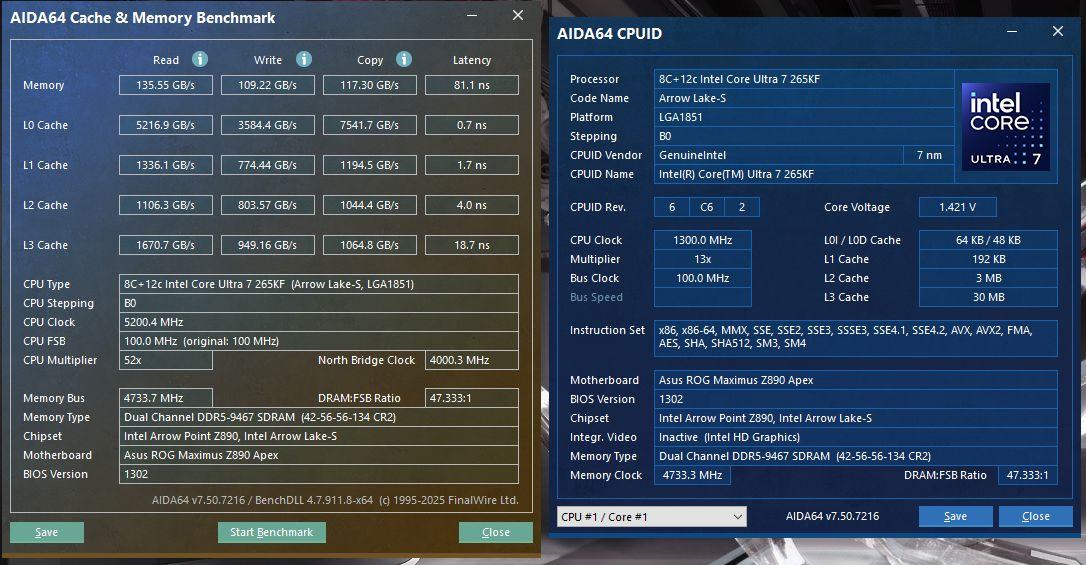The height and width of the screenshot is (565, 1086).
Task: Click the Instruction Set text box
Action: tap(855, 337)
